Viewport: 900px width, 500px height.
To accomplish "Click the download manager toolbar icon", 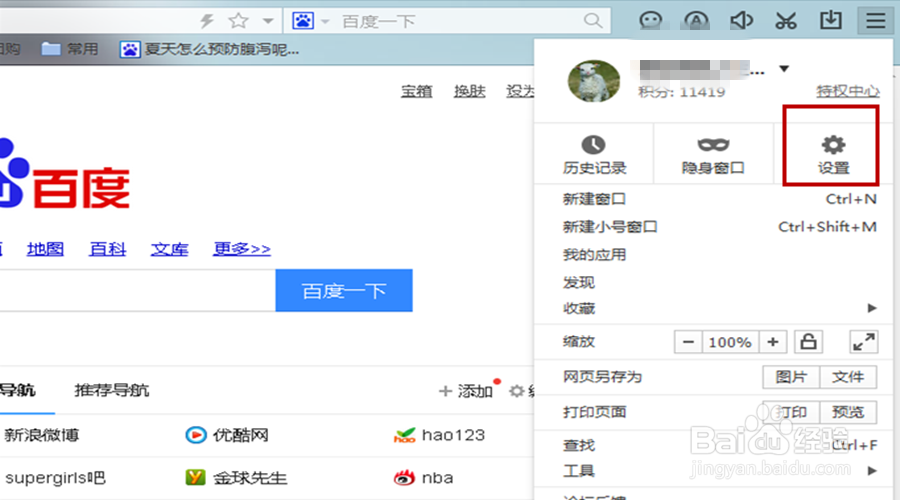I will pos(831,21).
